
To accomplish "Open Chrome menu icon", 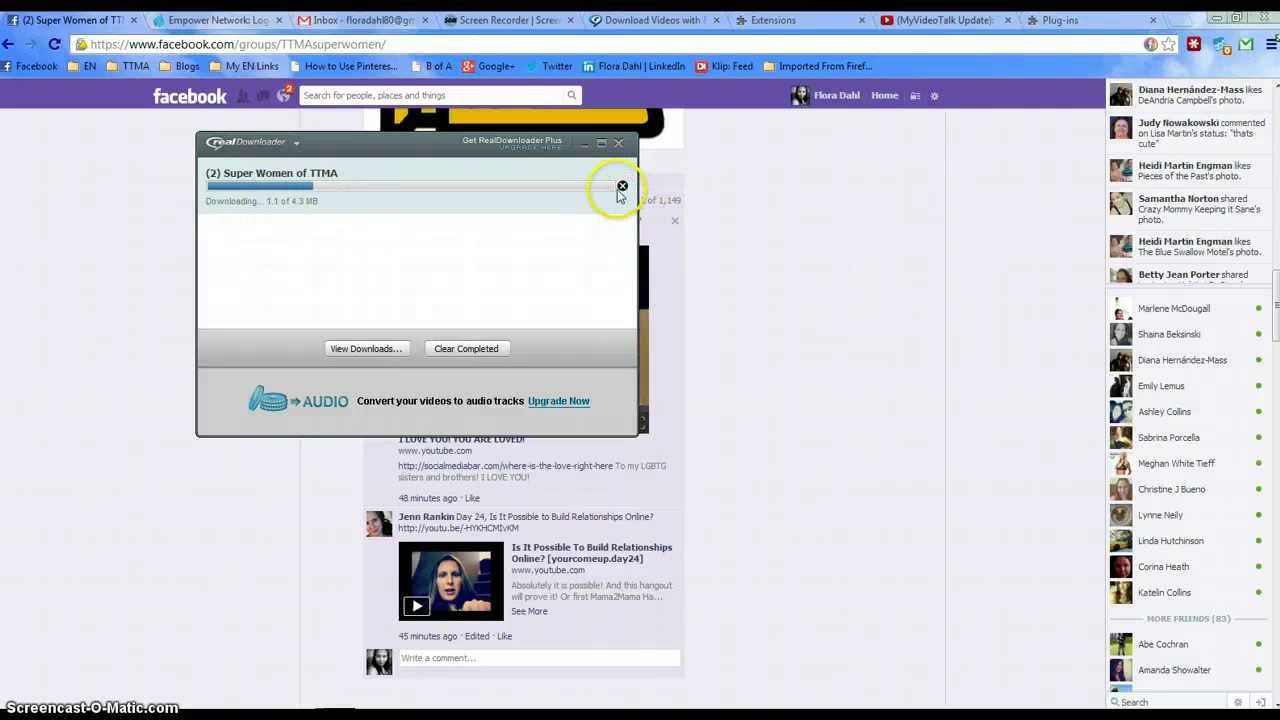I will tap(1271, 44).
